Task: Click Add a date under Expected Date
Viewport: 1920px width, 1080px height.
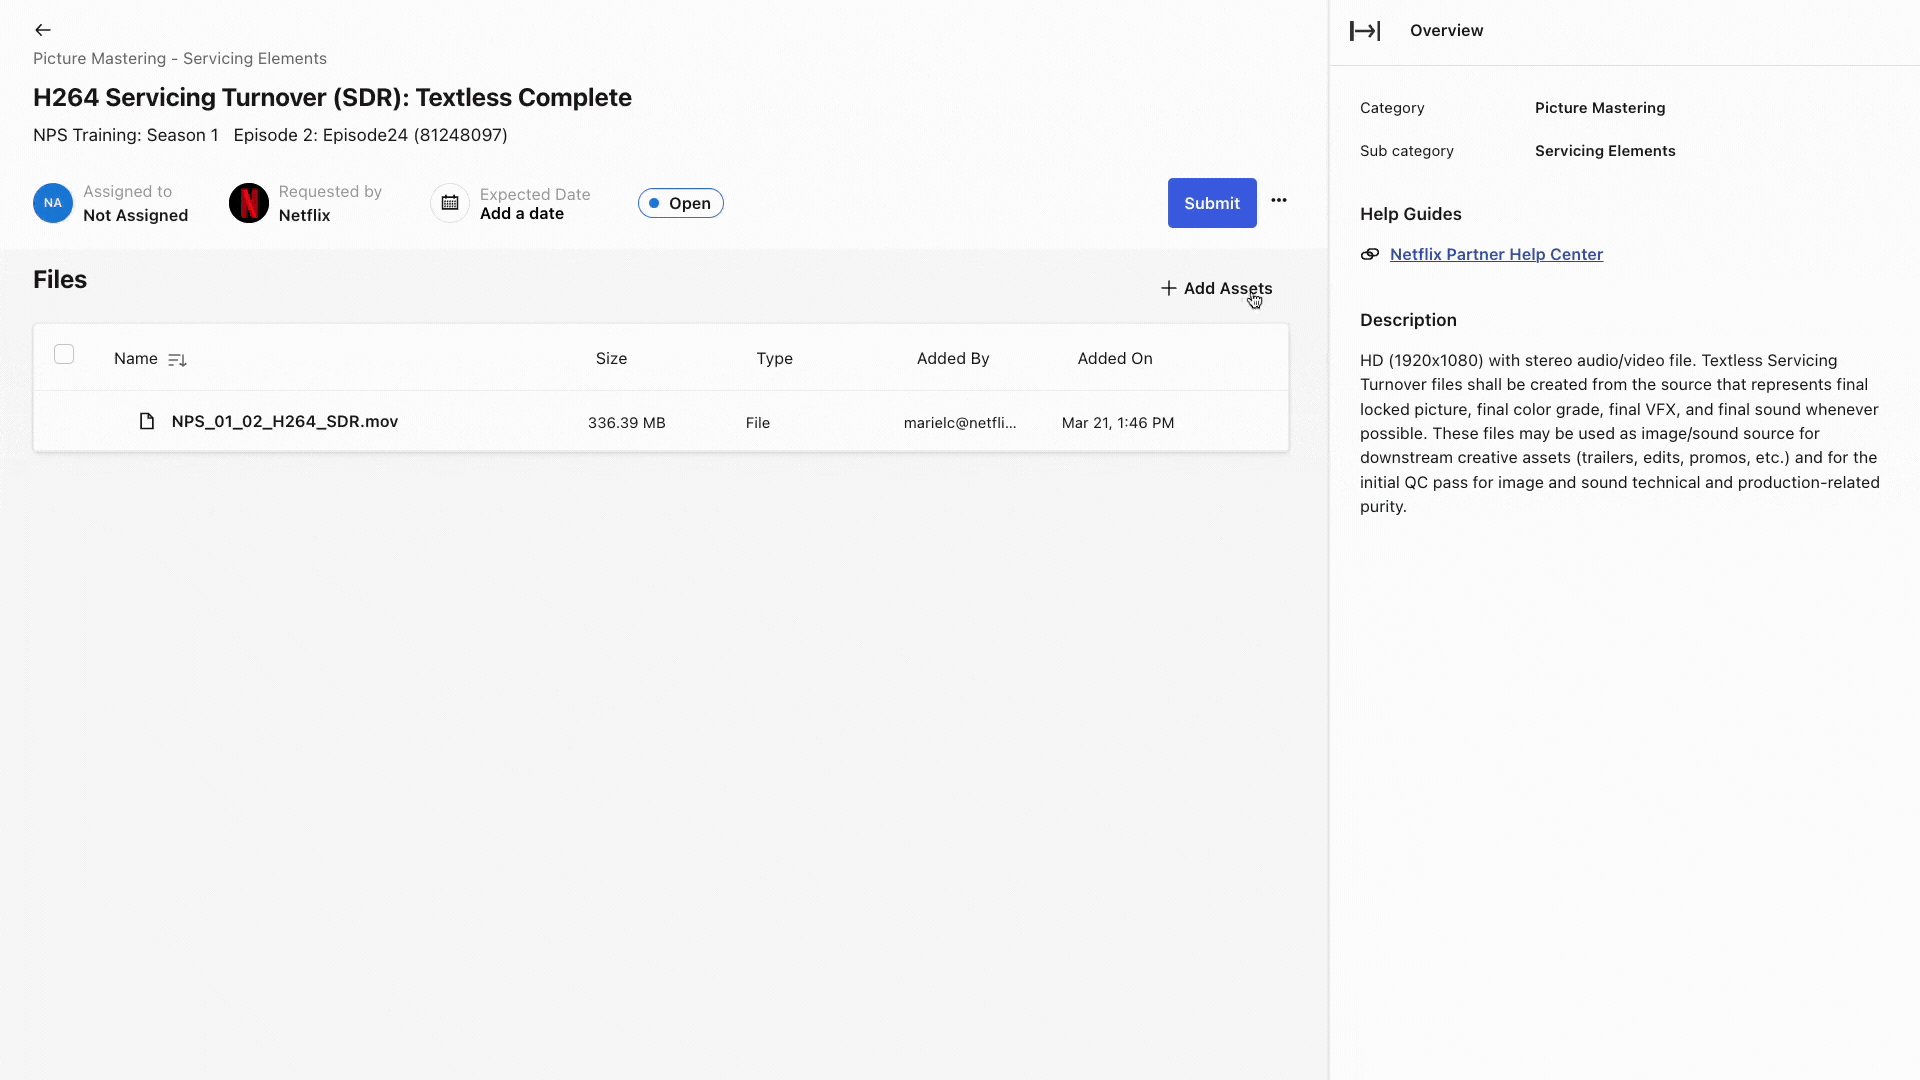Action: tap(522, 213)
